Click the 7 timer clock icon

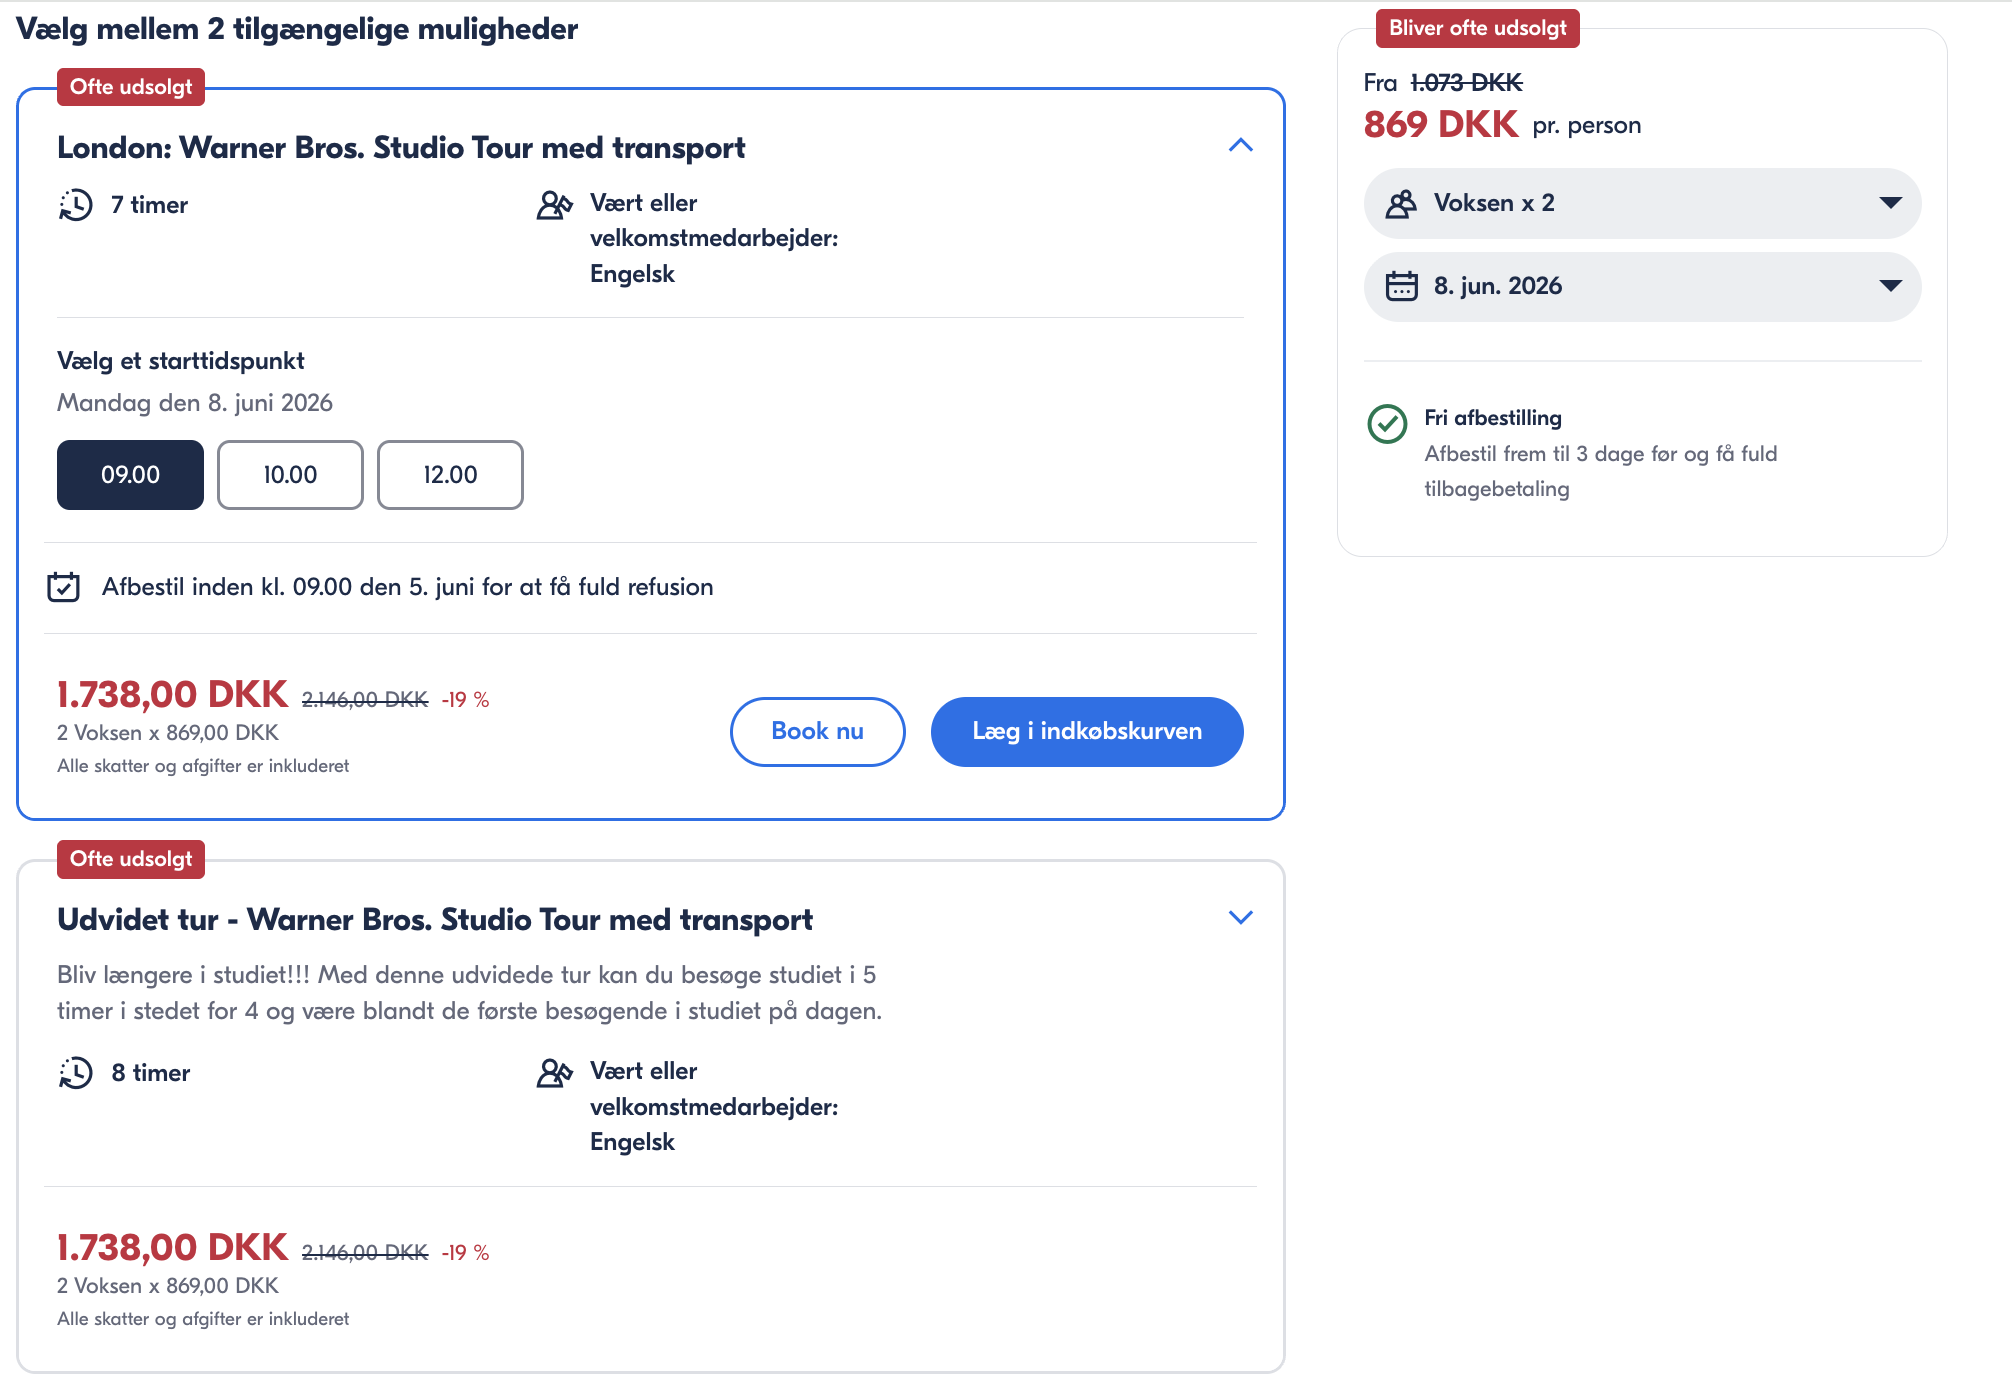75,205
